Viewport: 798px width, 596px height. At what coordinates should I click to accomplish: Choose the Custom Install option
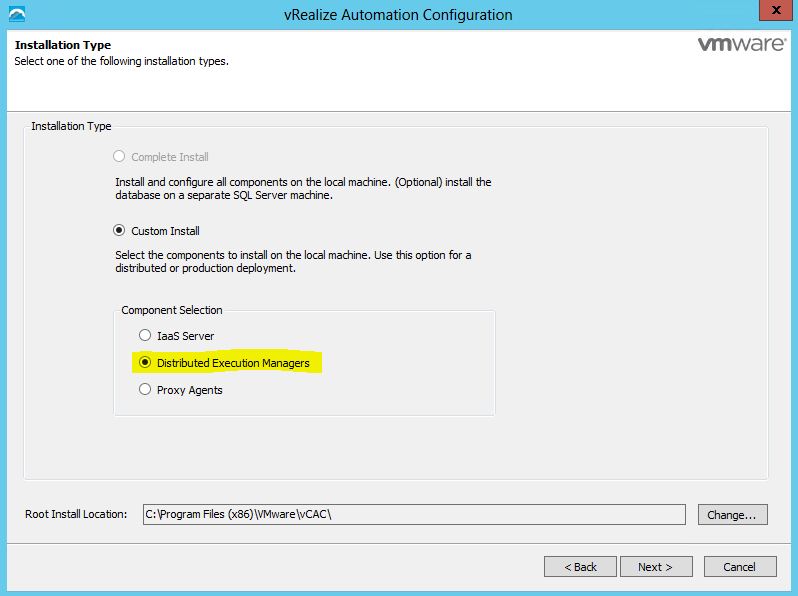[119, 231]
